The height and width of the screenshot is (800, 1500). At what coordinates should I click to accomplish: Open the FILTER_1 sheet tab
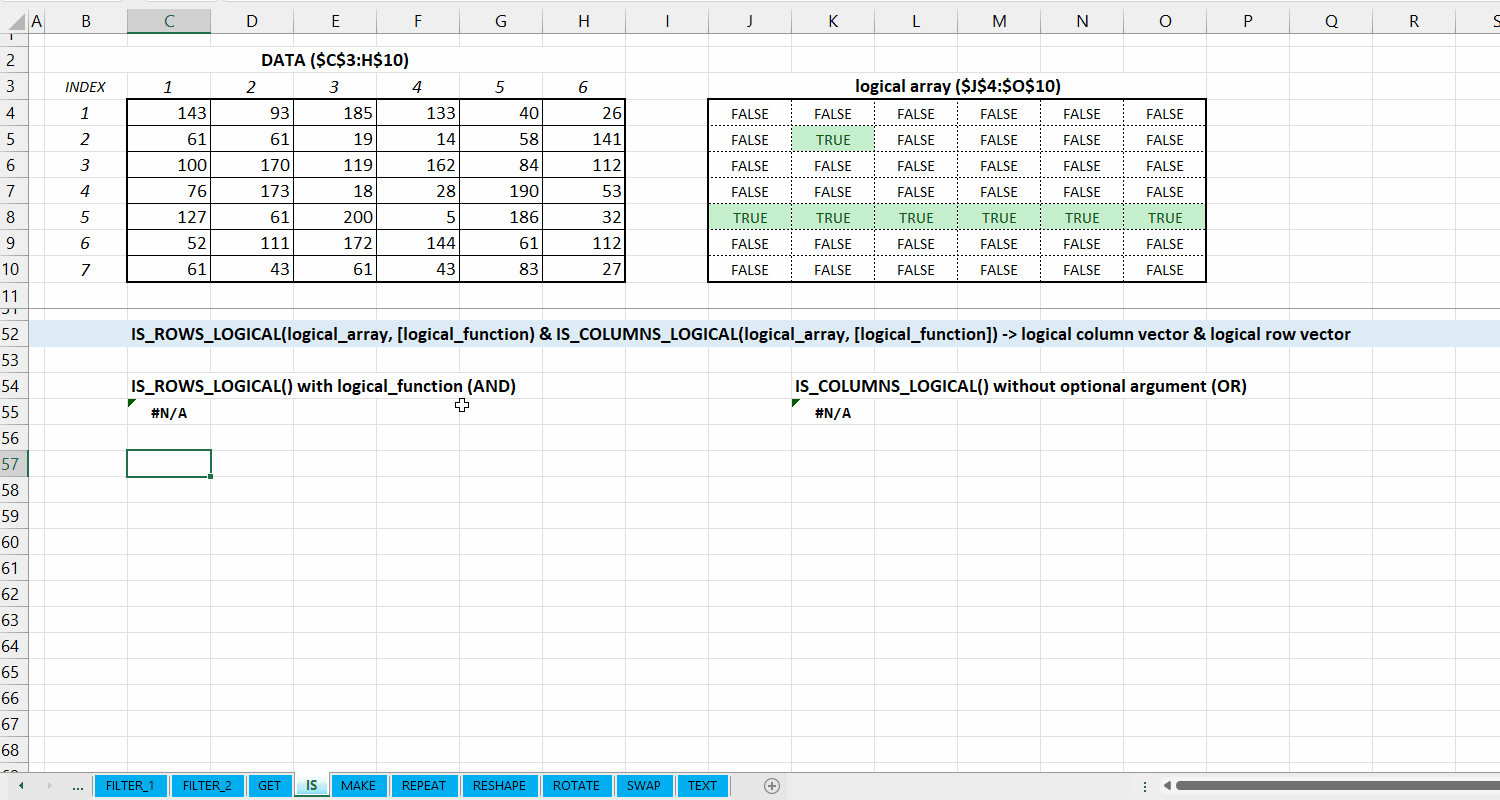coord(130,786)
